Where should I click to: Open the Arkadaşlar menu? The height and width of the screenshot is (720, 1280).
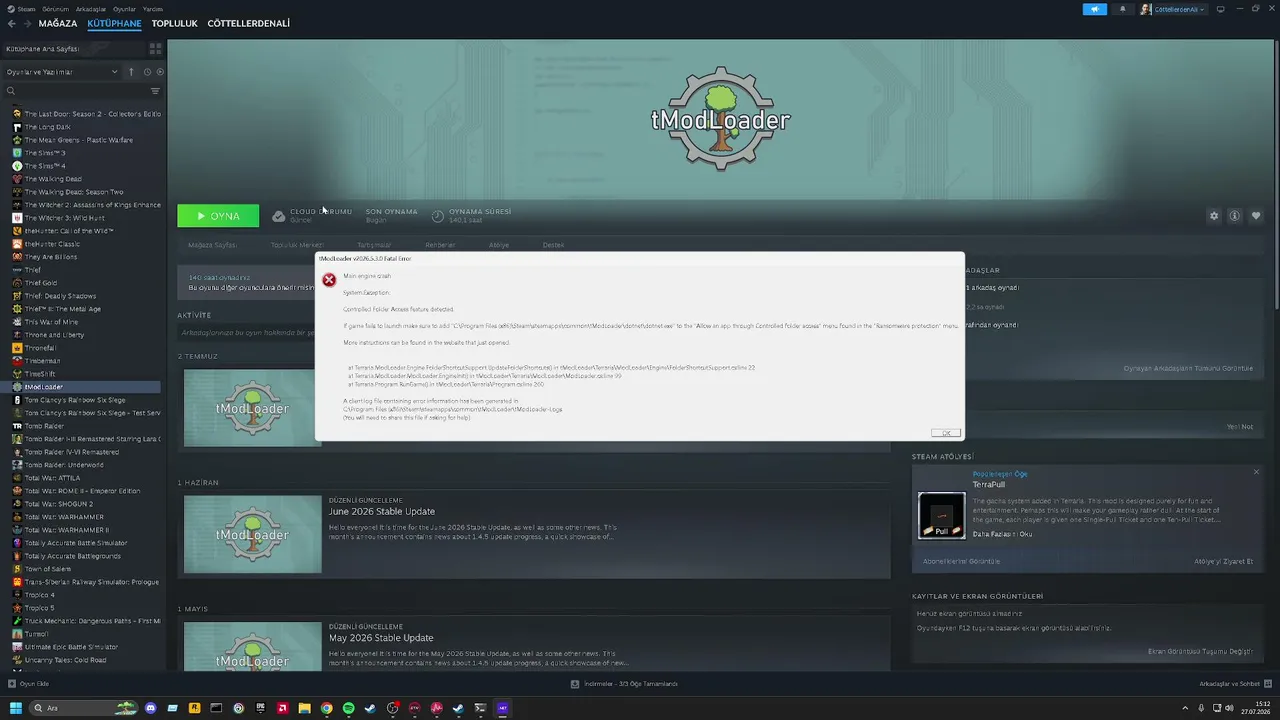tap(91, 9)
